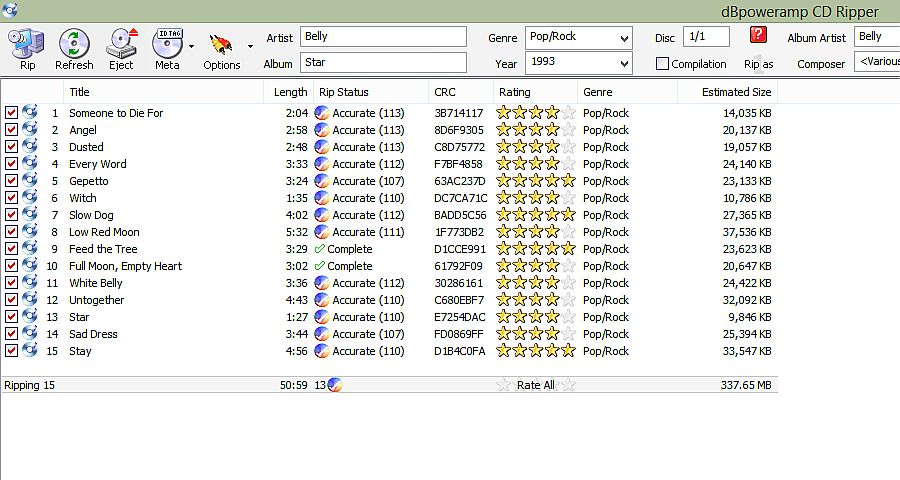
Task: Click green checkmark for Full Moon, Empty Heart
Action: coord(320,266)
